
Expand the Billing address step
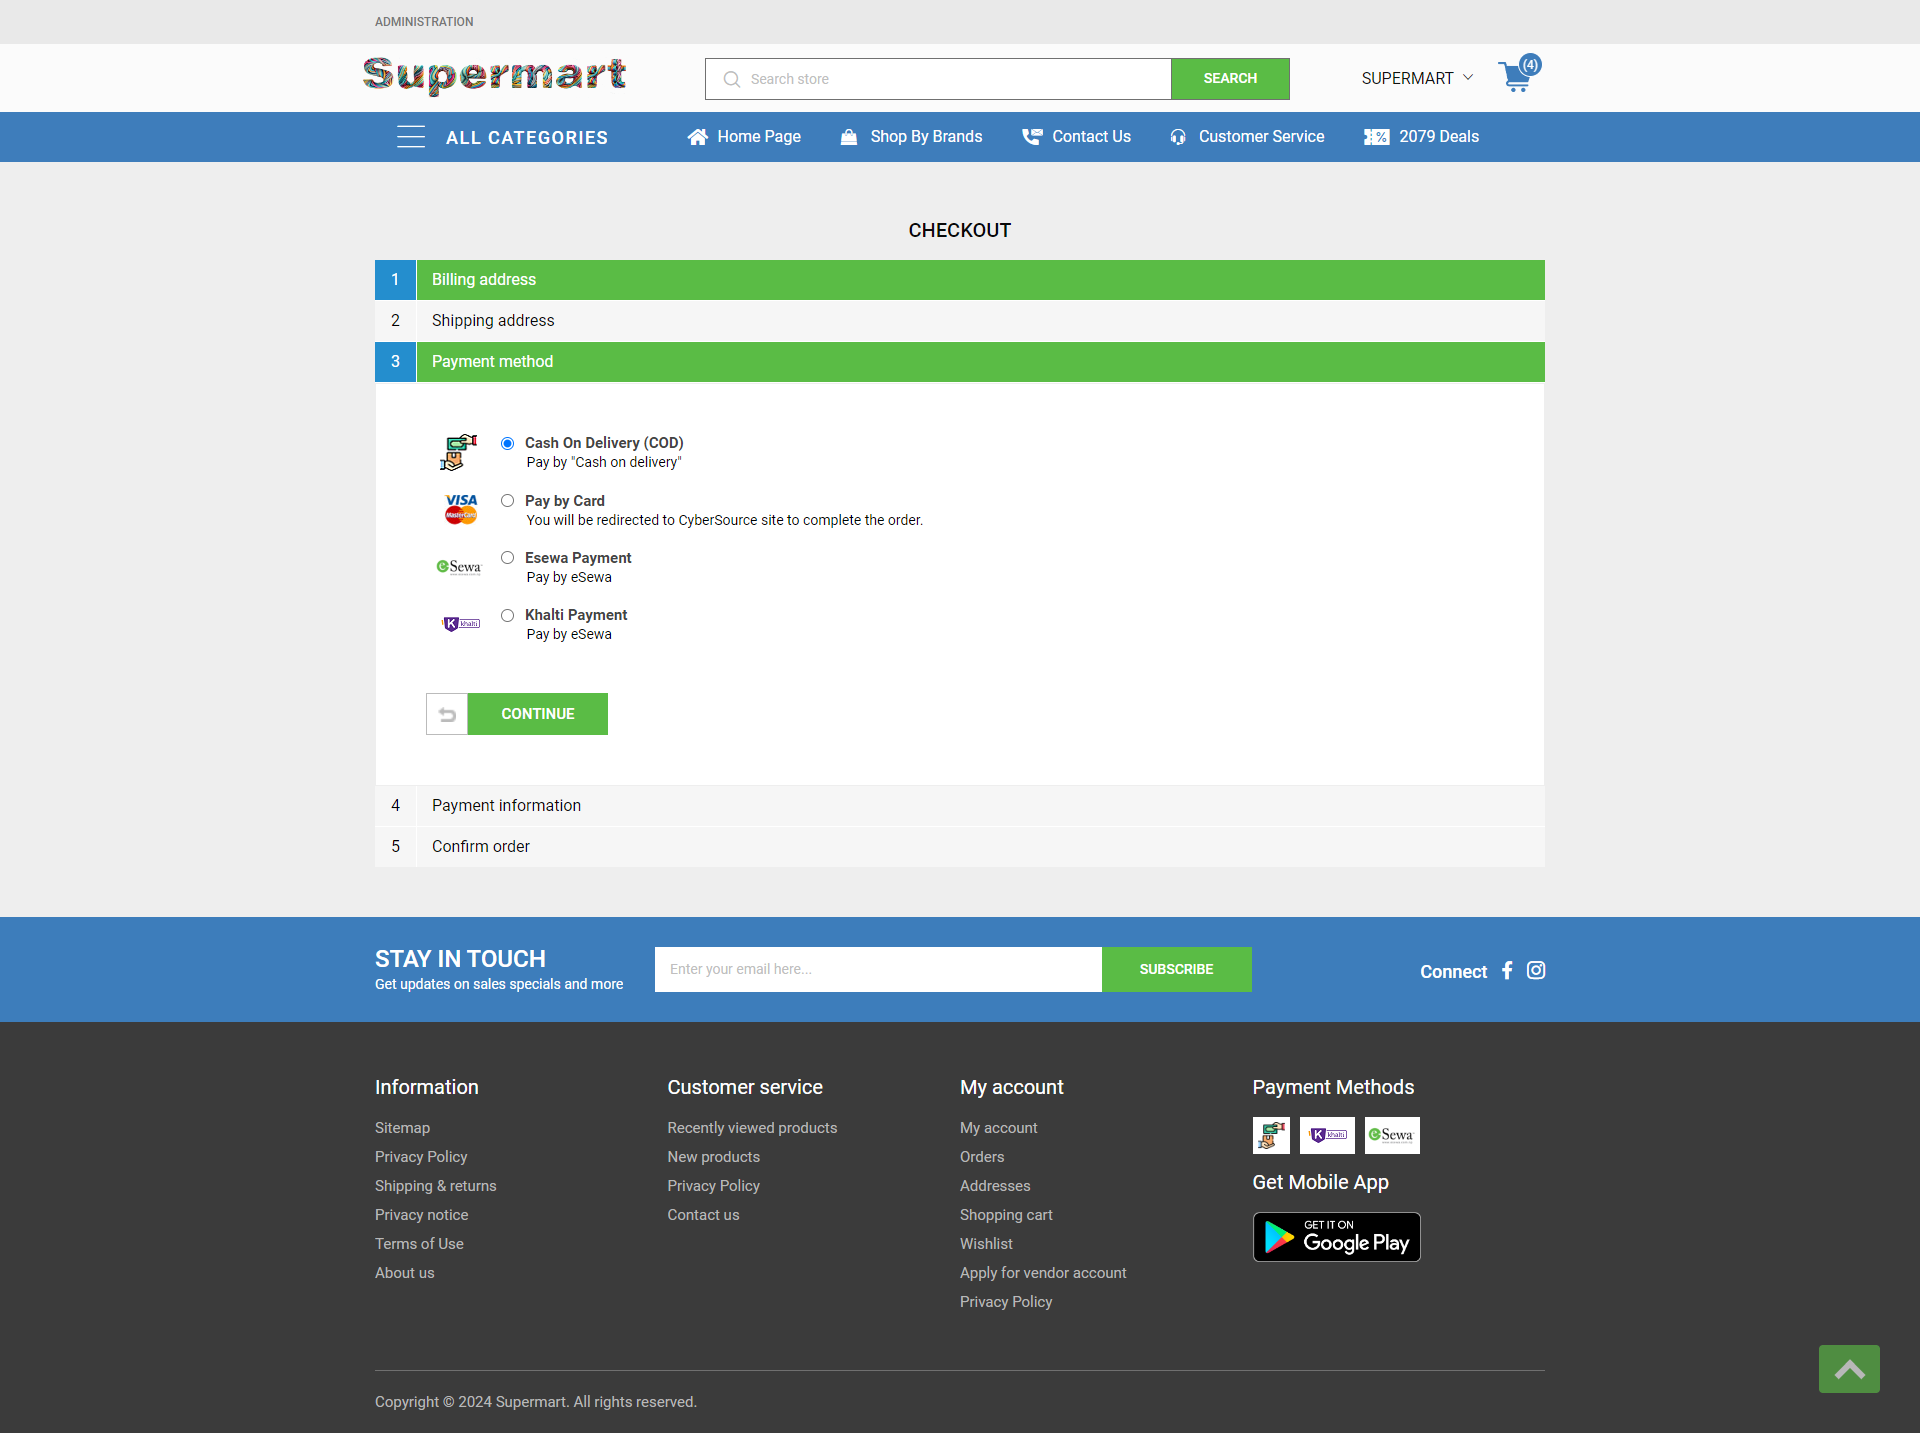point(960,280)
